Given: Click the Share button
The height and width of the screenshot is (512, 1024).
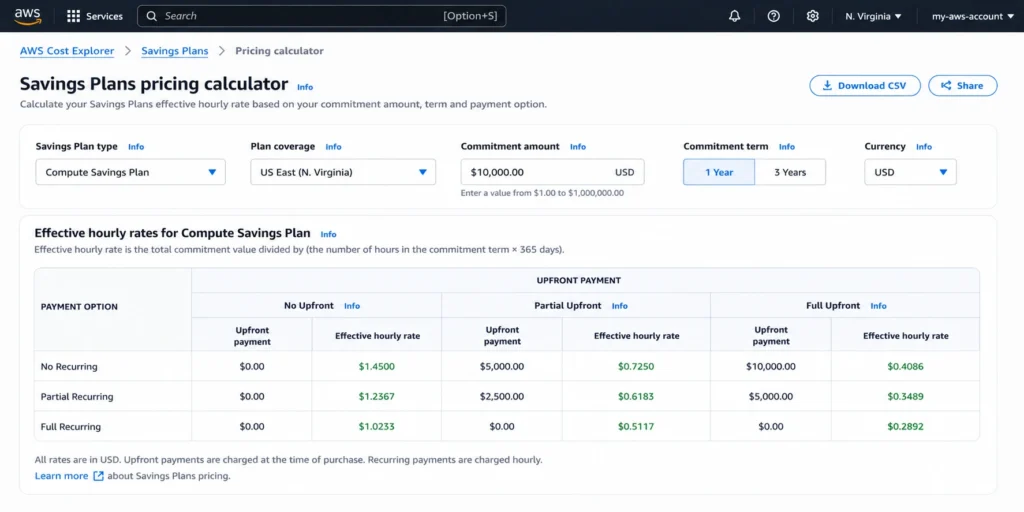Looking at the screenshot, I should click(x=963, y=86).
